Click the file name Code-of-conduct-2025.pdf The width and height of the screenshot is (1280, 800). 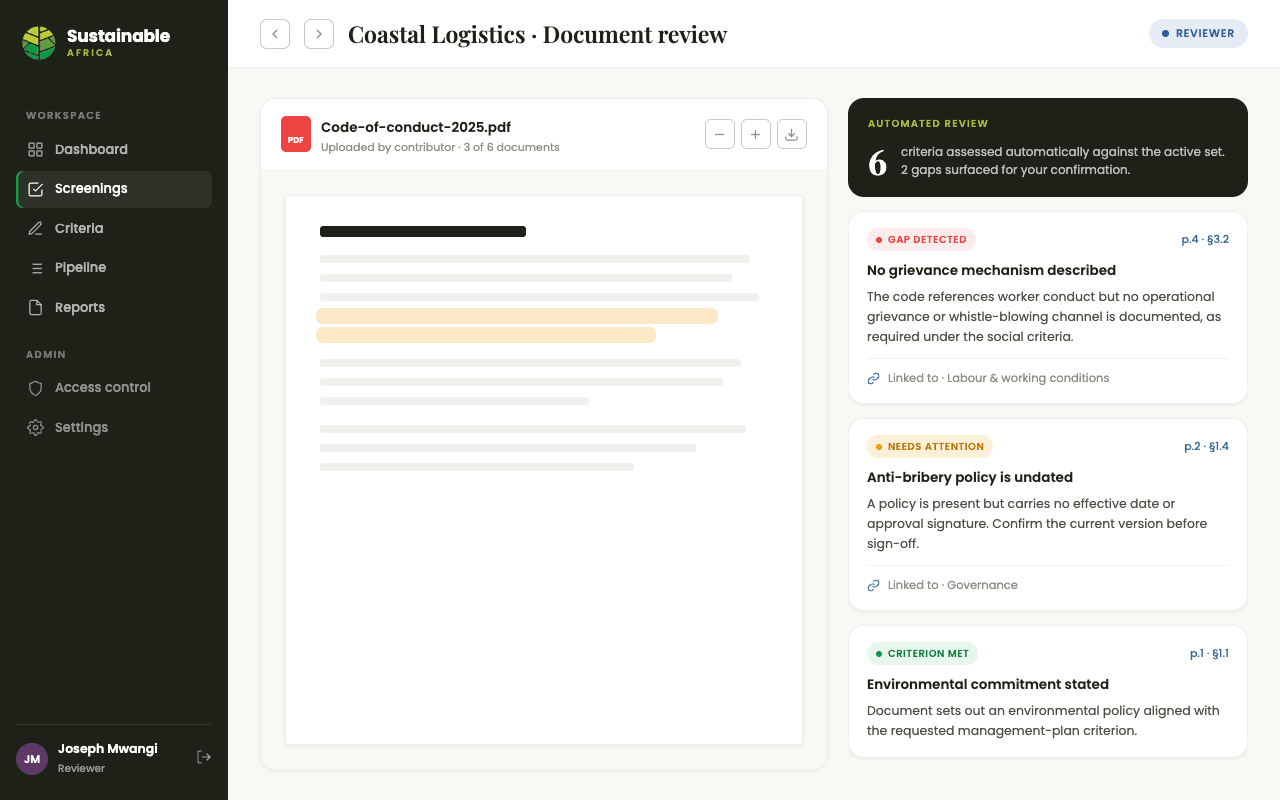(416, 127)
